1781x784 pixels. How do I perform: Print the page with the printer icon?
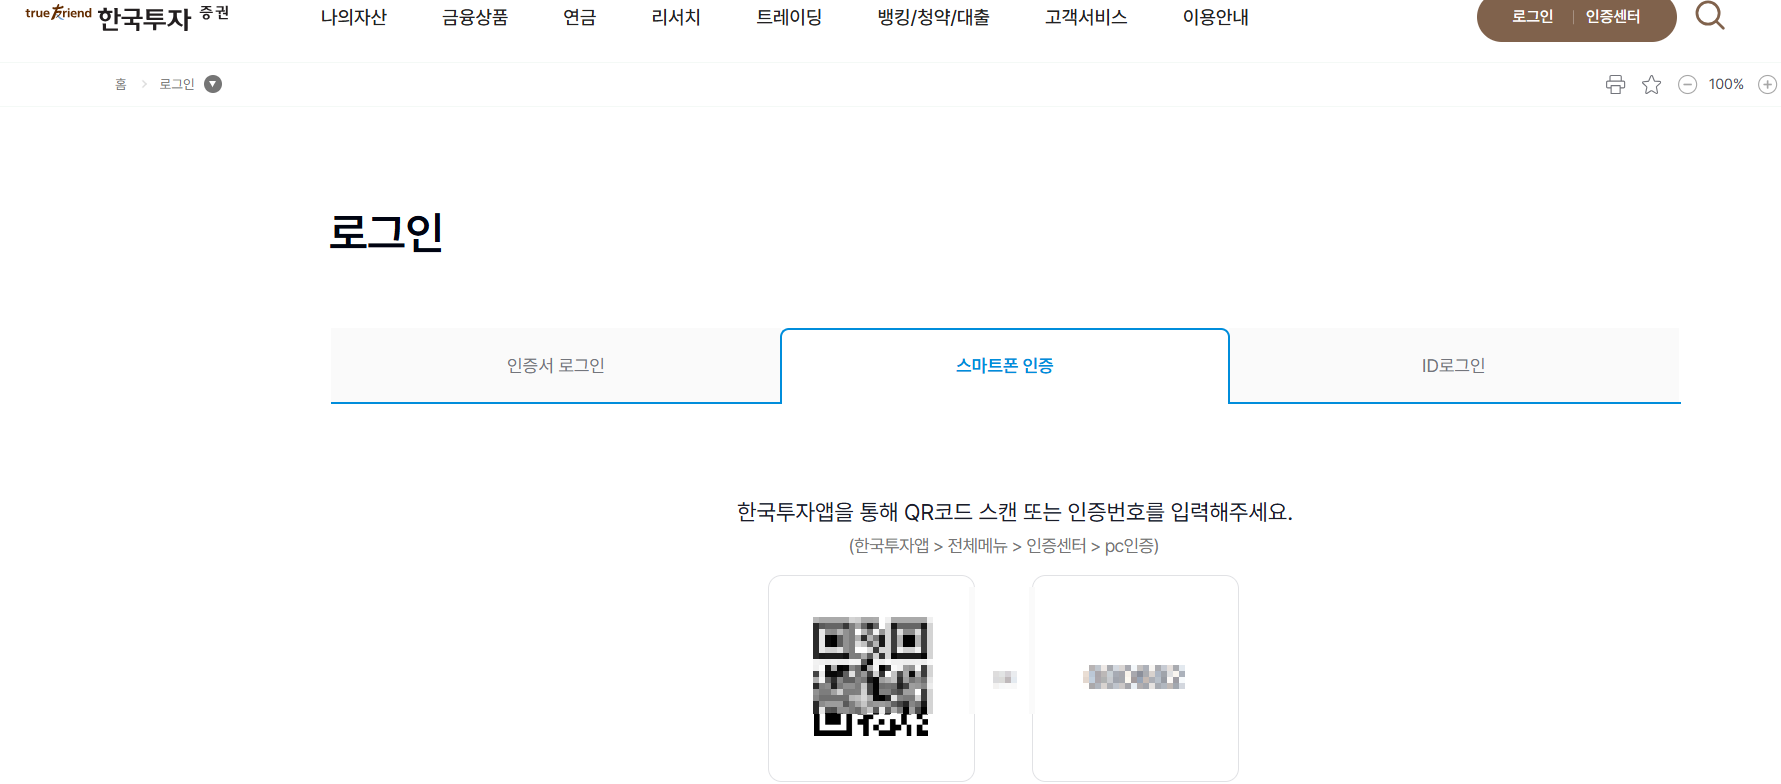tap(1615, 84)
